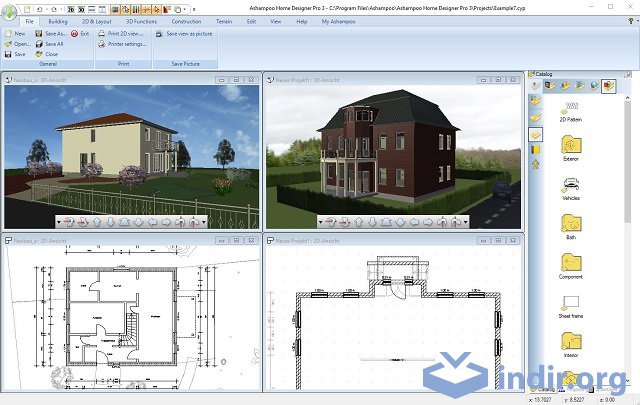Open the redo history dropdown arrow
The height and width of the screenshot is (405, 640).
coord(60,9)
